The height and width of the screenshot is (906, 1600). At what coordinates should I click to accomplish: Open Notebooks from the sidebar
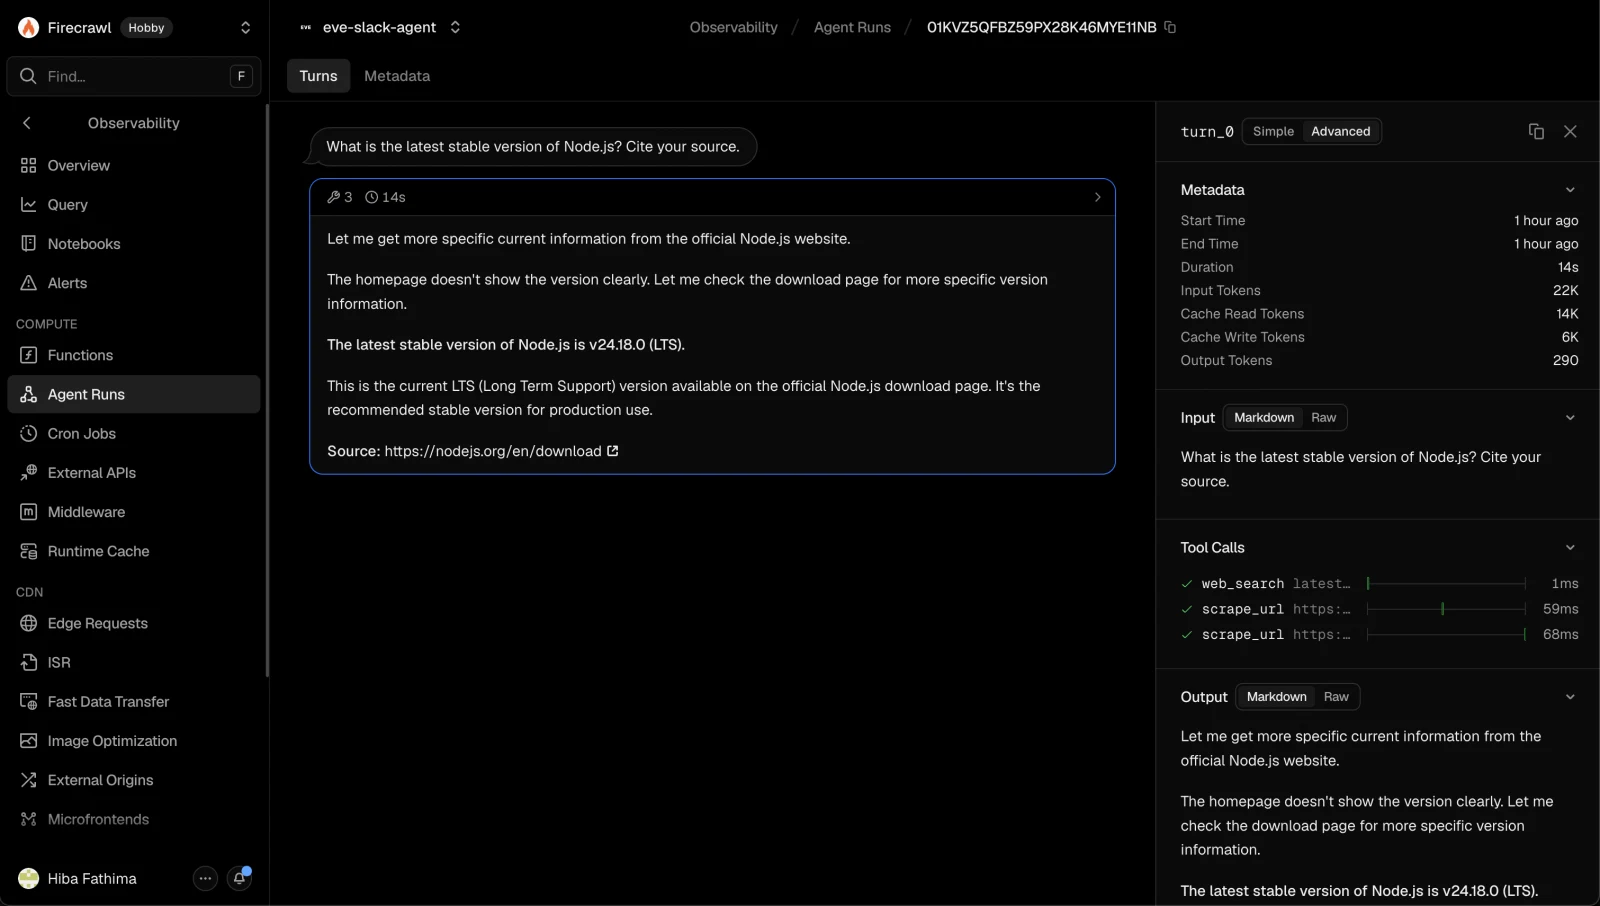click(x=134, y=244)
